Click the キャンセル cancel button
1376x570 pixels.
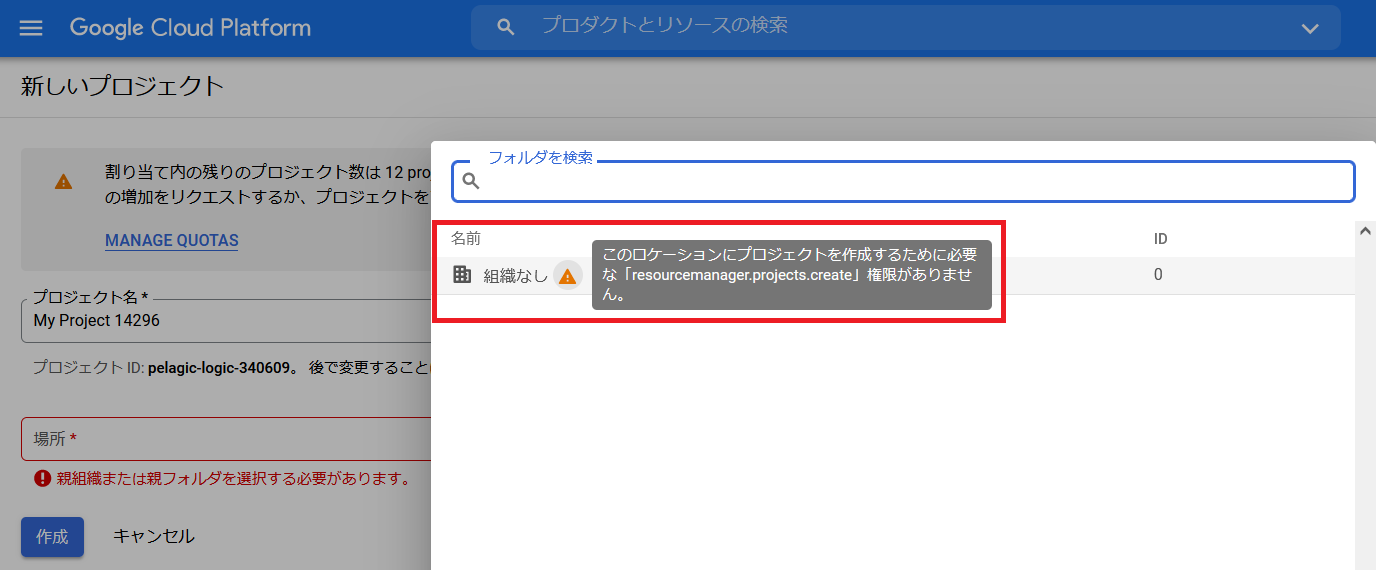point(154,536)
